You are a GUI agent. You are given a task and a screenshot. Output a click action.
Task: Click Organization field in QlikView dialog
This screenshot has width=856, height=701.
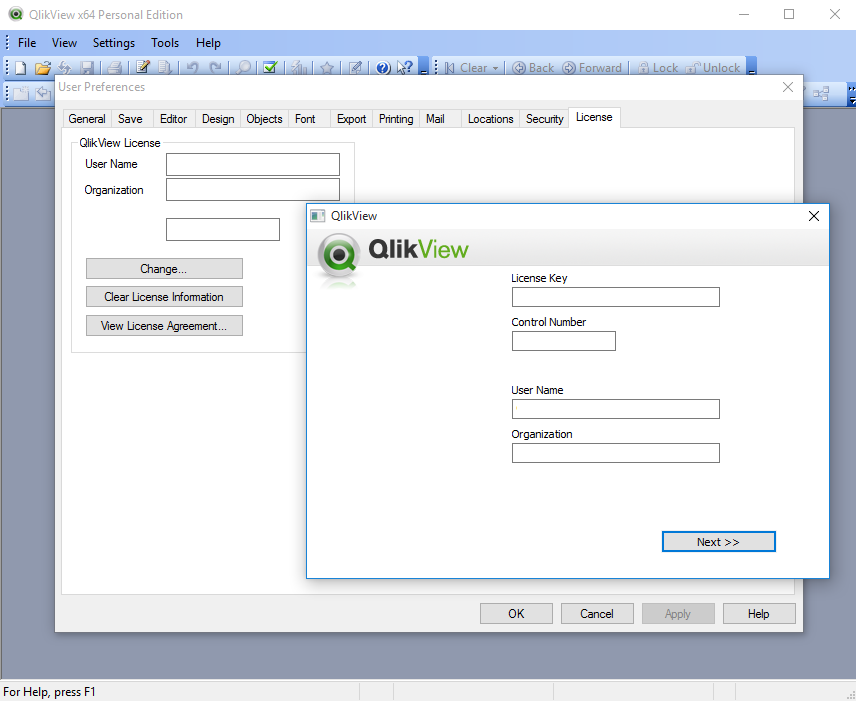[x=615, y=453]
